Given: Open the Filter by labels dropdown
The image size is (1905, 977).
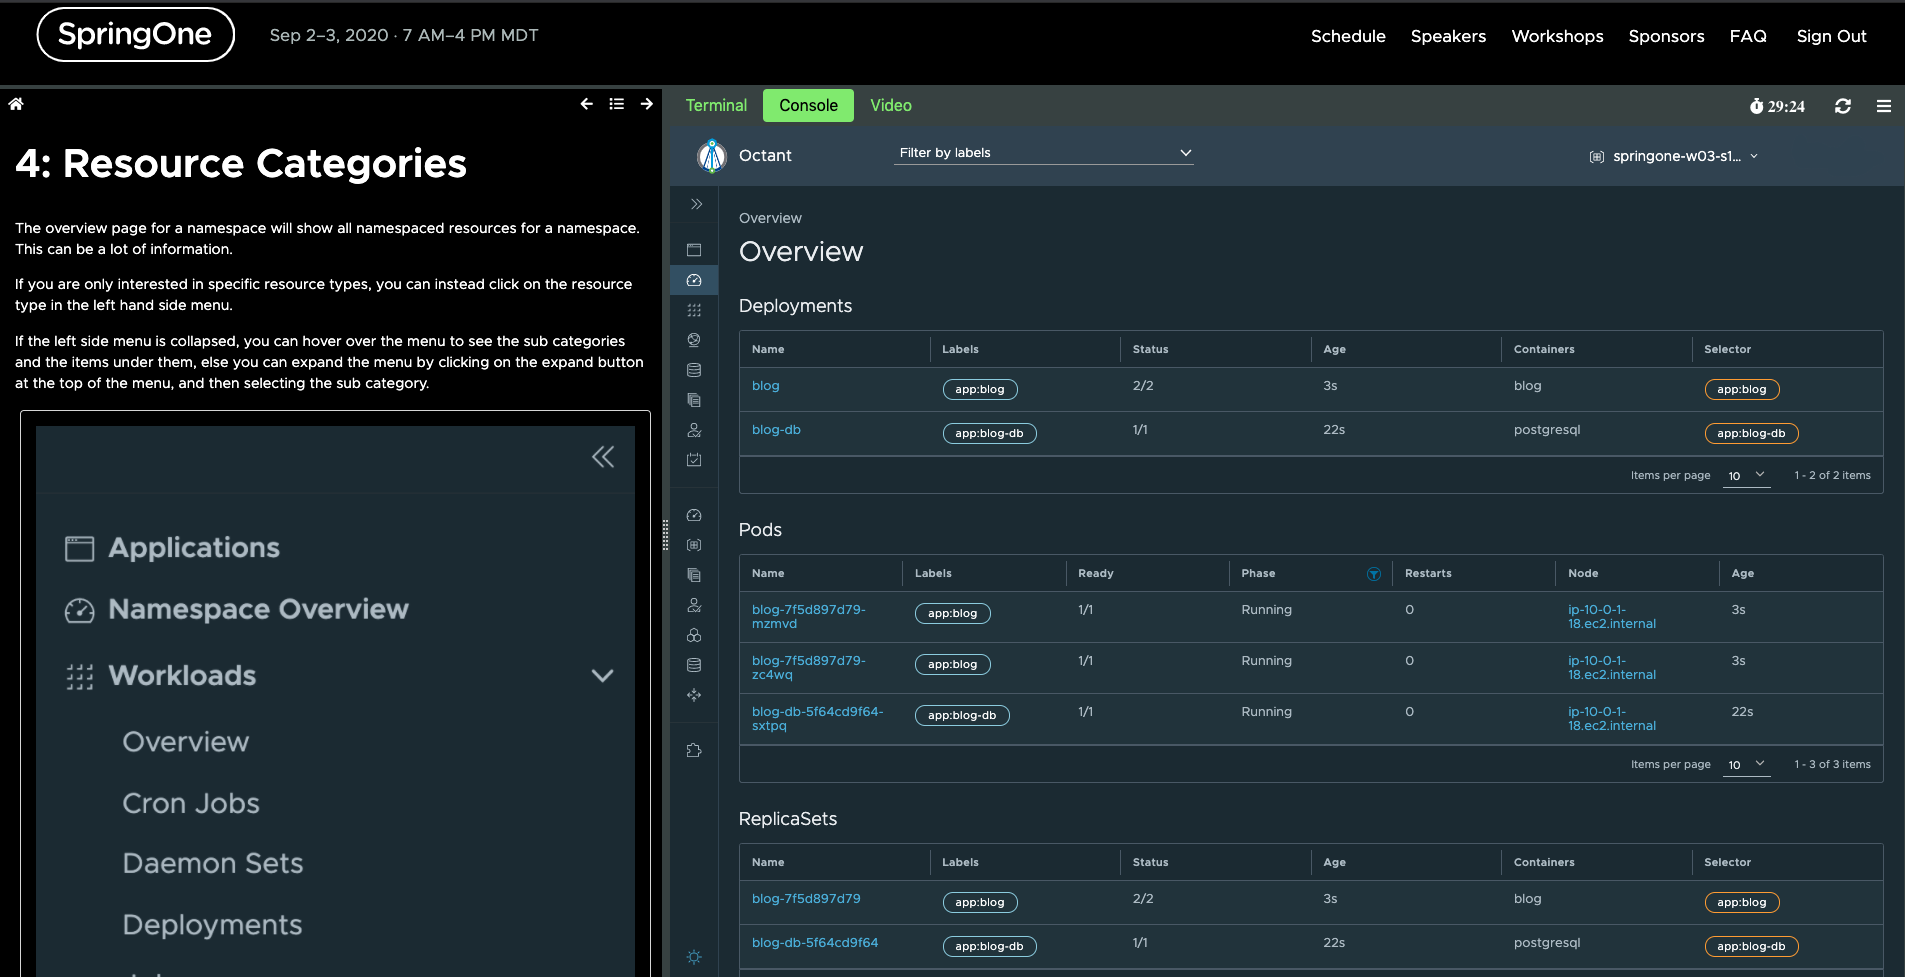Looking at the screenshot, I should (1044, 153).
